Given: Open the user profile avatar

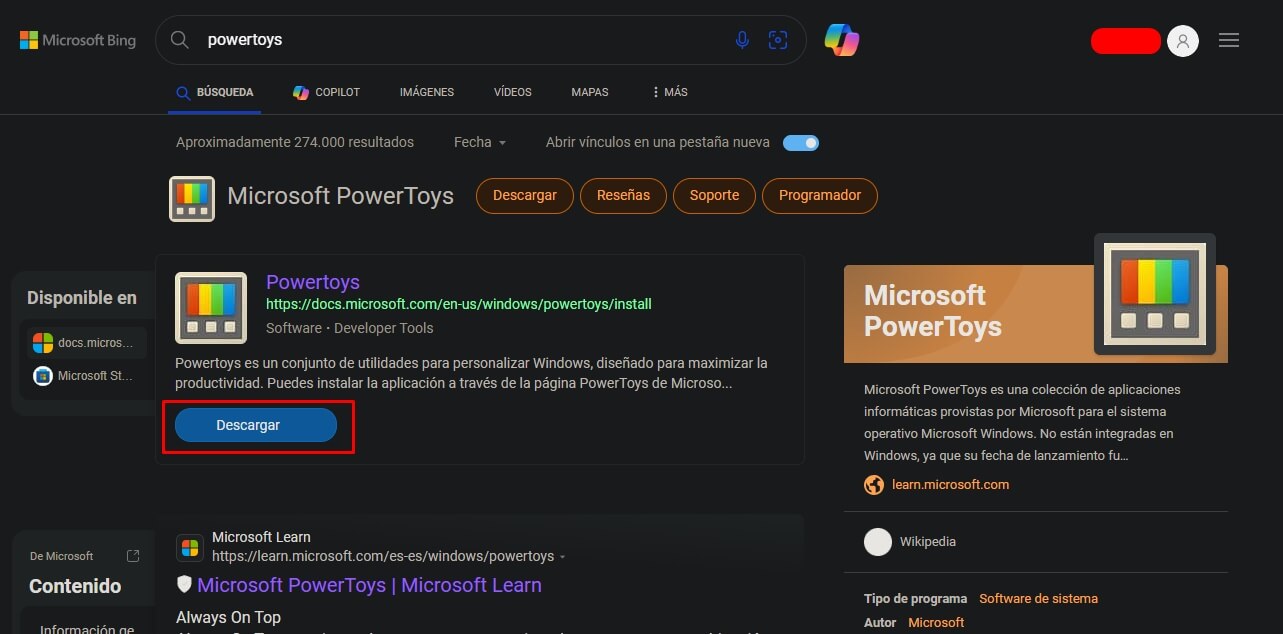Looking at the screenshot, I should 1183,41.
